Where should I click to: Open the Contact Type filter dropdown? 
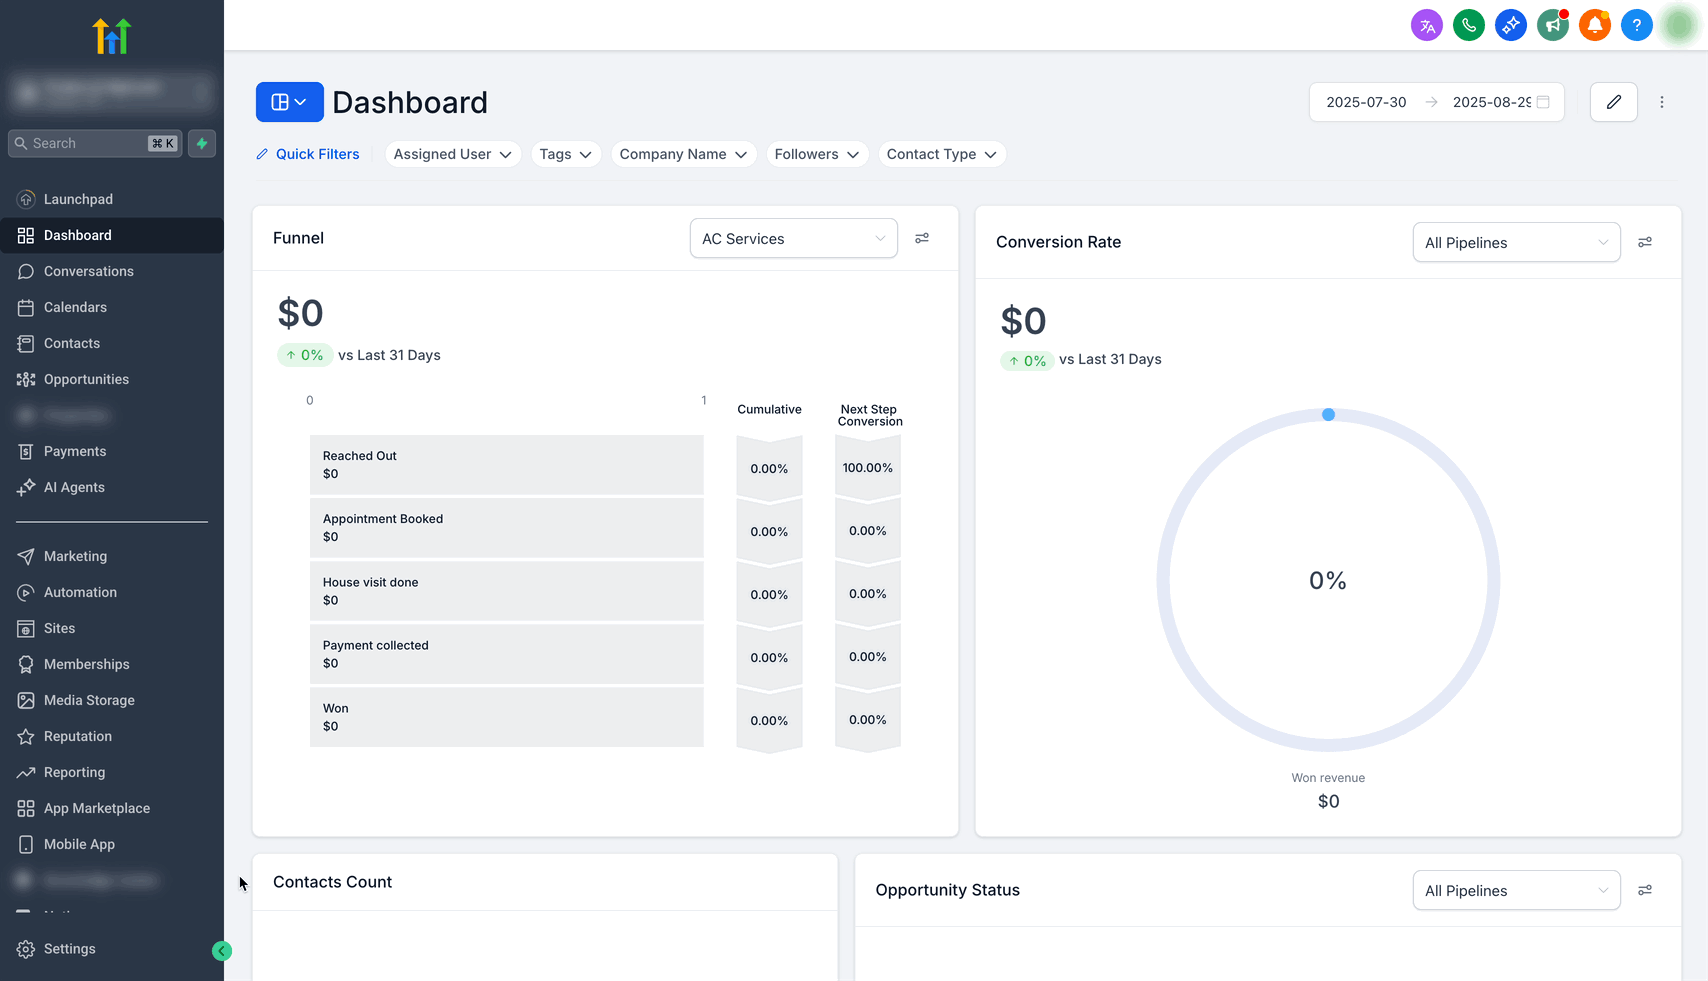pos(940,154)
